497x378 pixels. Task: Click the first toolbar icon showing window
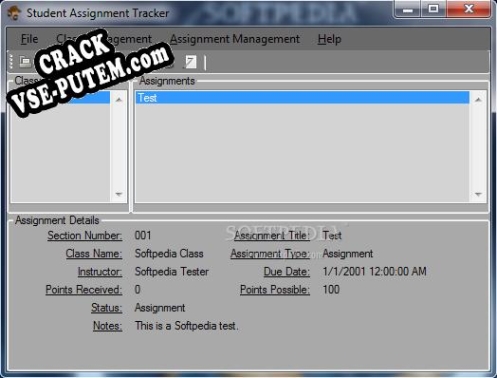tap(25, 61)
